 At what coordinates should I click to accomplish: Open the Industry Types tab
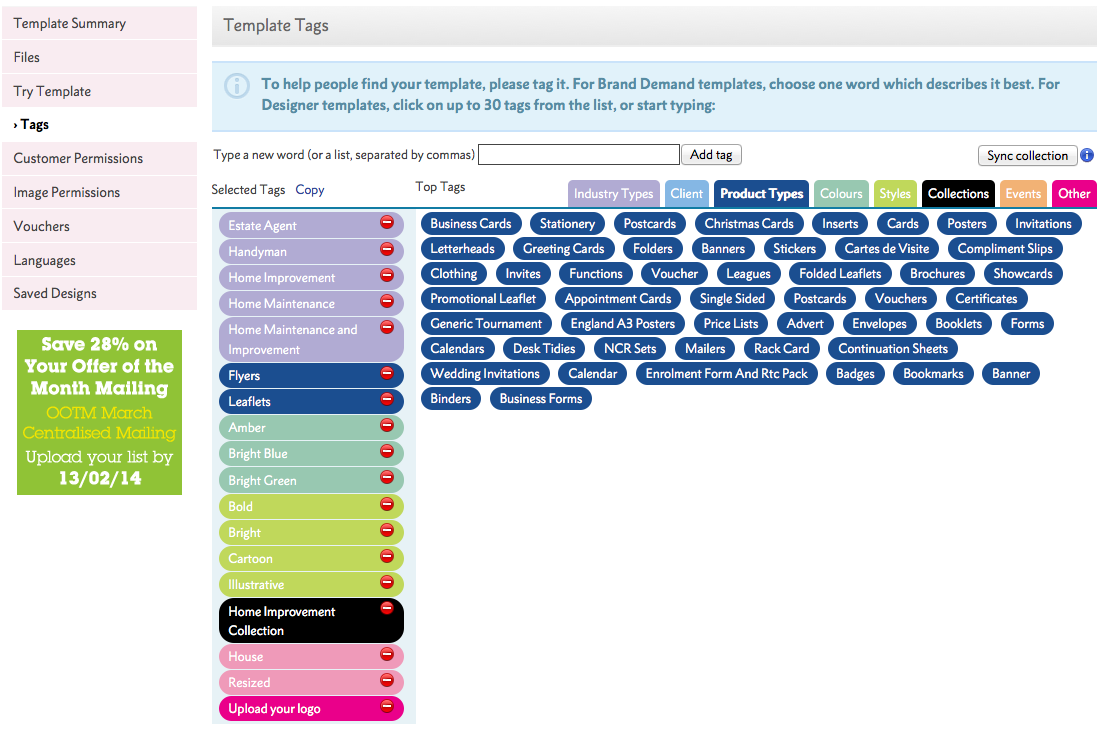[x=613, y=194]
